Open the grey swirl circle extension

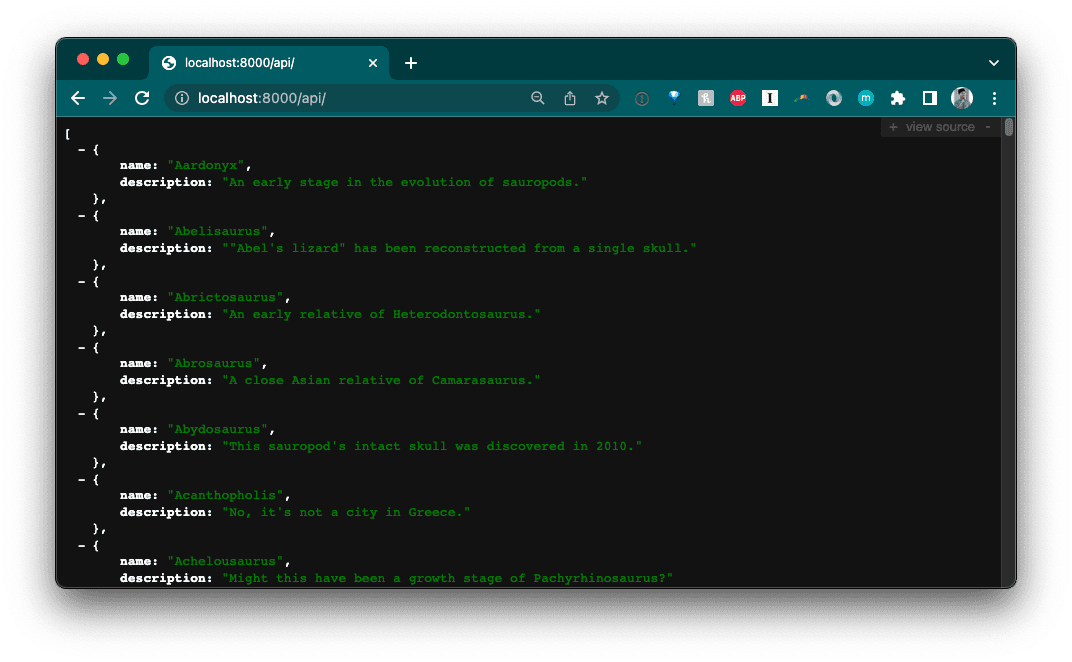coord(833,98)
